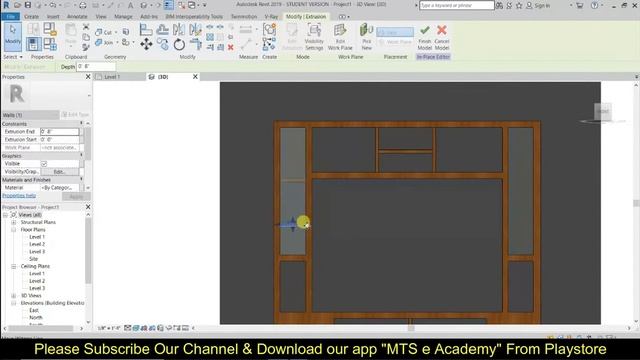Viewport: 640px width, 360px height.
Task: Expand the 3D Views node
Action: click(x=13, y=296)
